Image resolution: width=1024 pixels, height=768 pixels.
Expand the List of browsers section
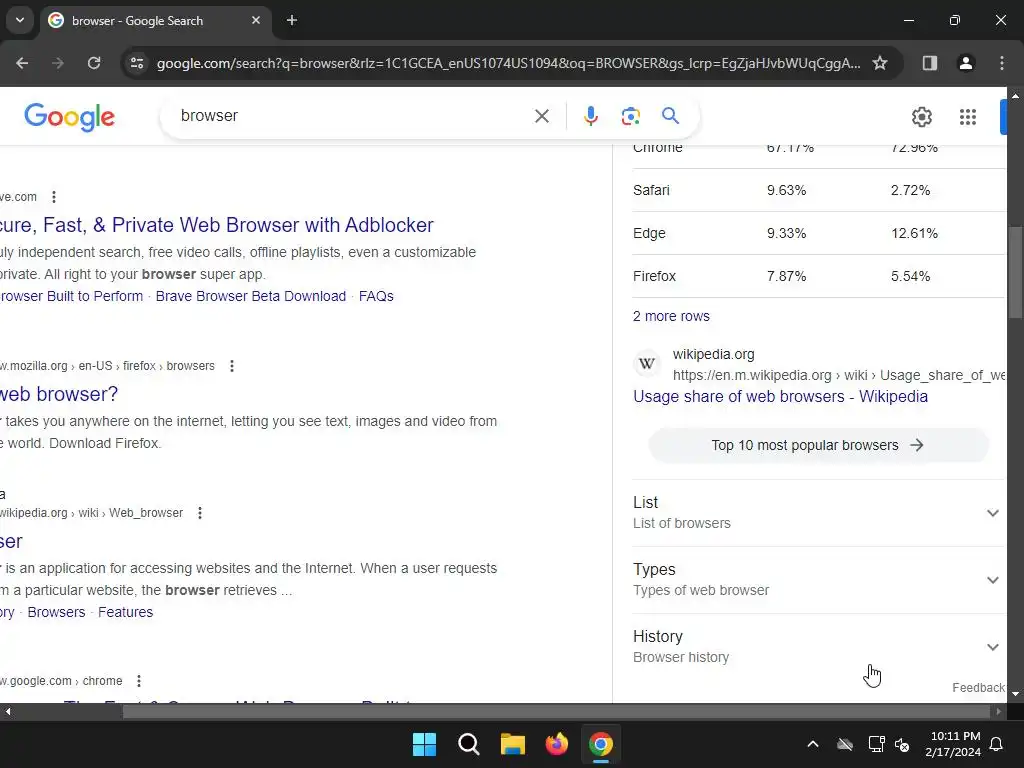coord(818,513)
